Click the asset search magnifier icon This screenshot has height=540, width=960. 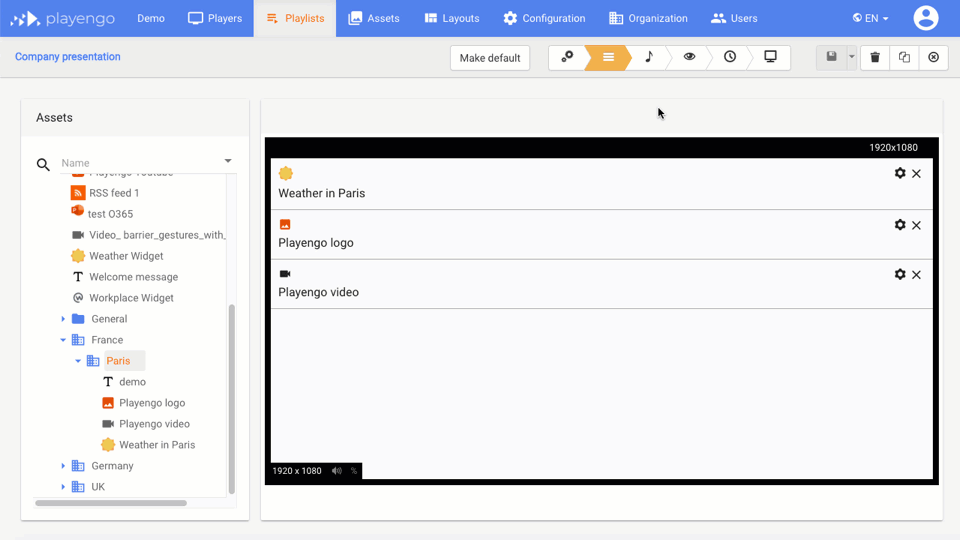43,164
